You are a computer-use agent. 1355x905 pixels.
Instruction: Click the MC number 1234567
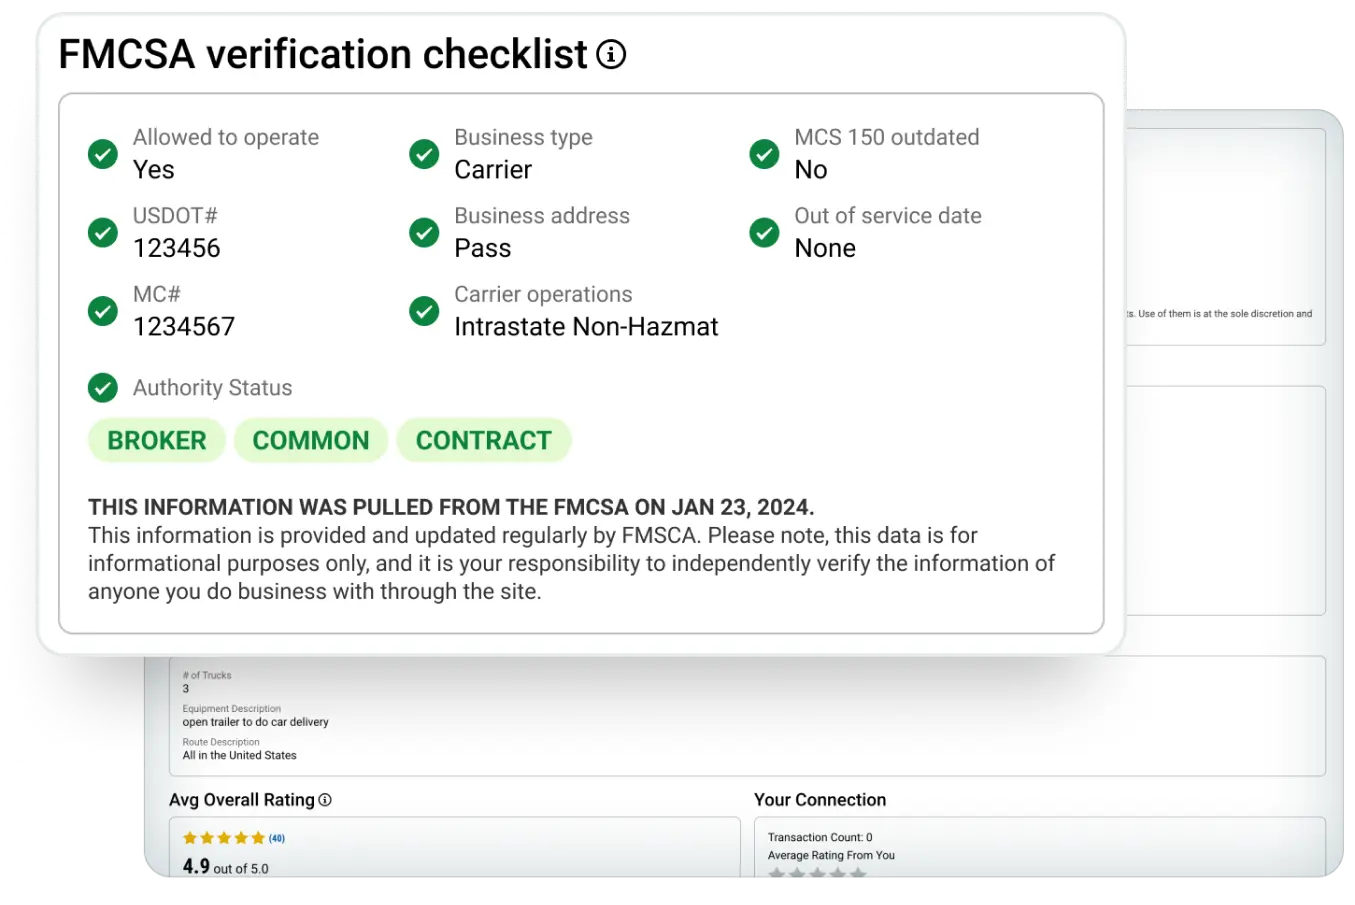click(x=184, y=327)
